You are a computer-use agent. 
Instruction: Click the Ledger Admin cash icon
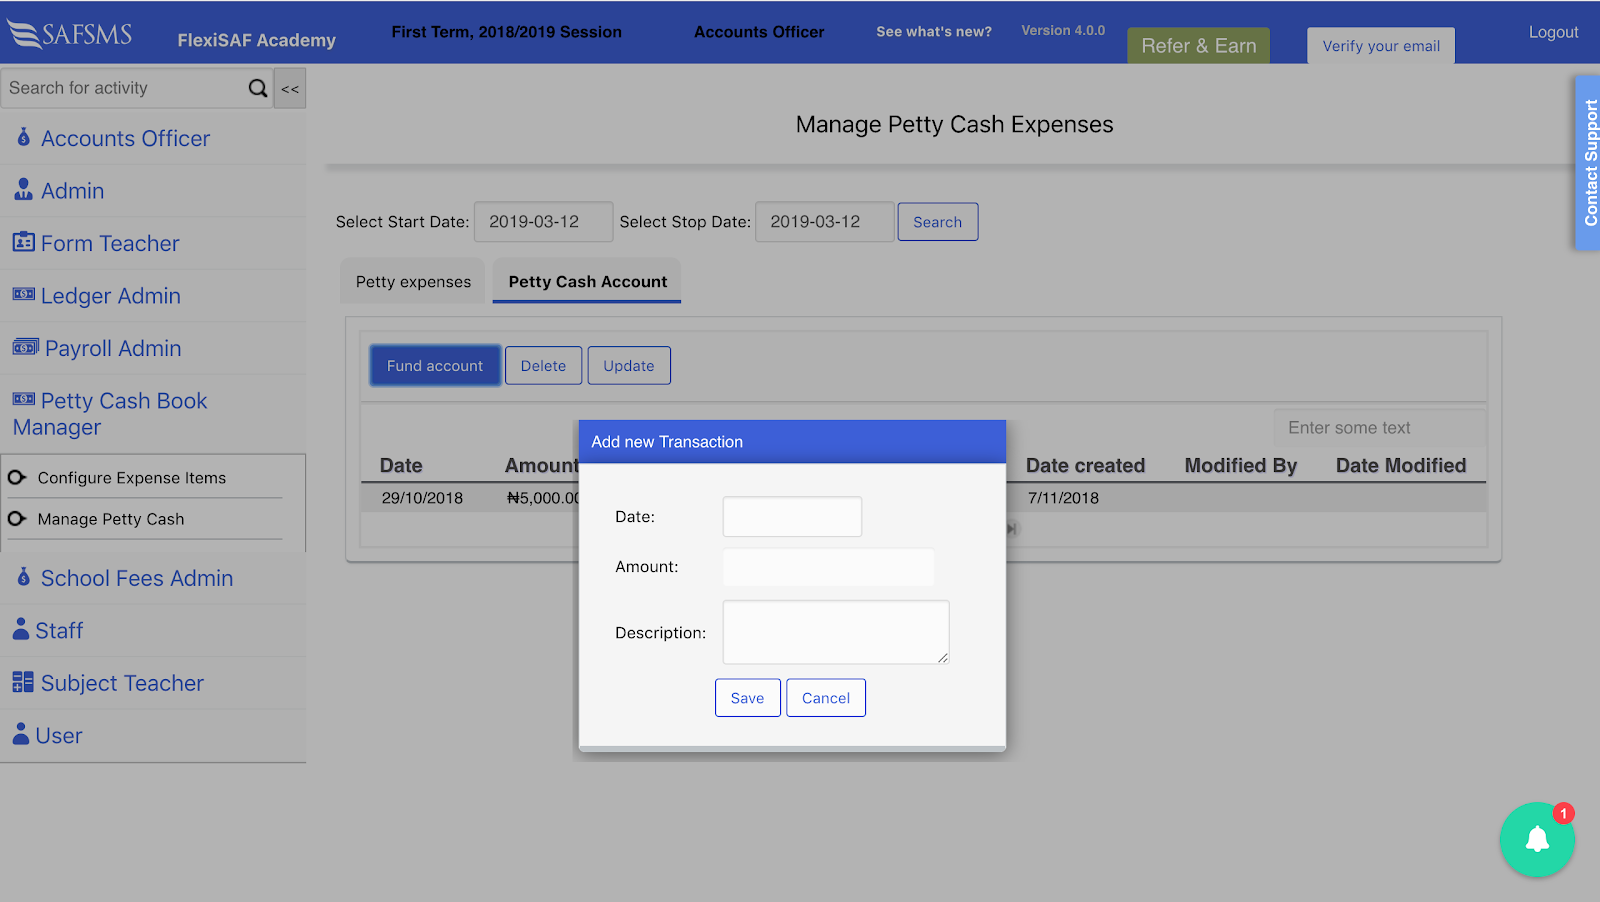23,294
